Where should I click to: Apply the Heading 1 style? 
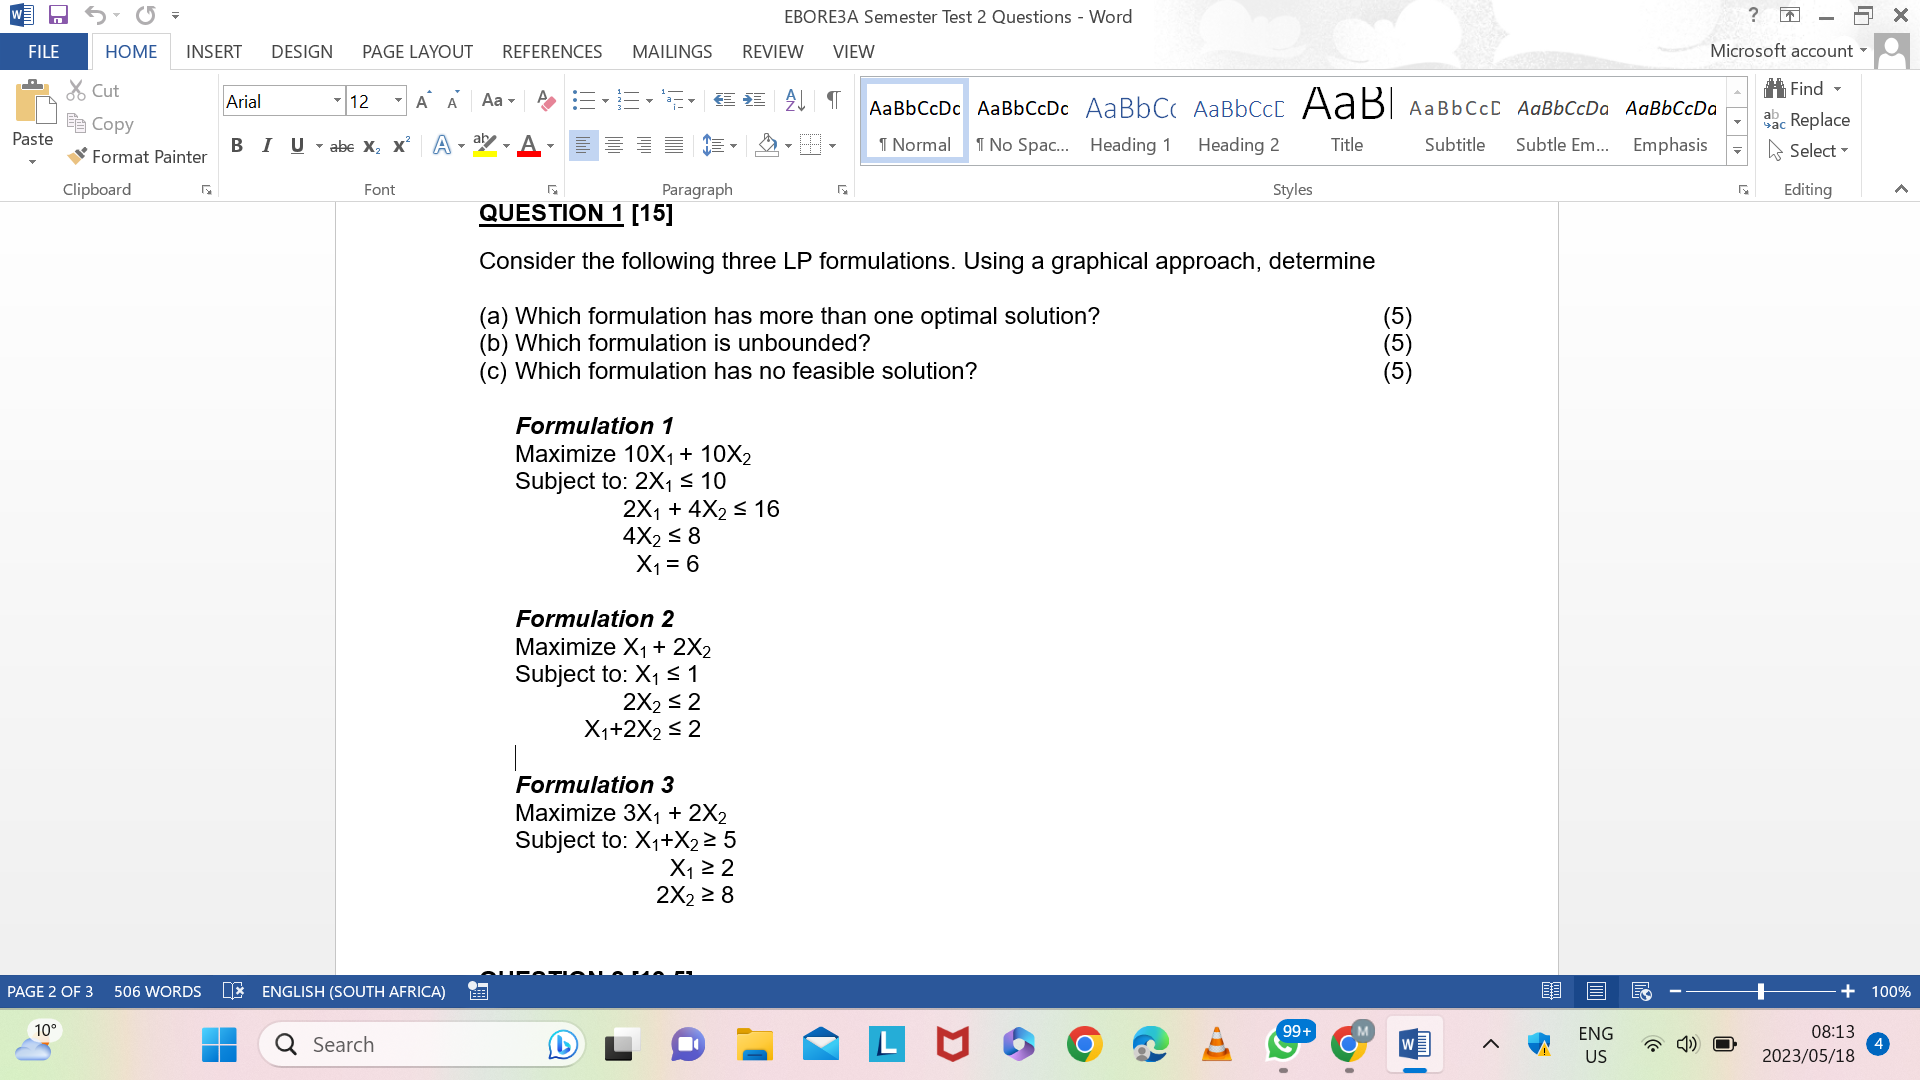coord(1129,120)
